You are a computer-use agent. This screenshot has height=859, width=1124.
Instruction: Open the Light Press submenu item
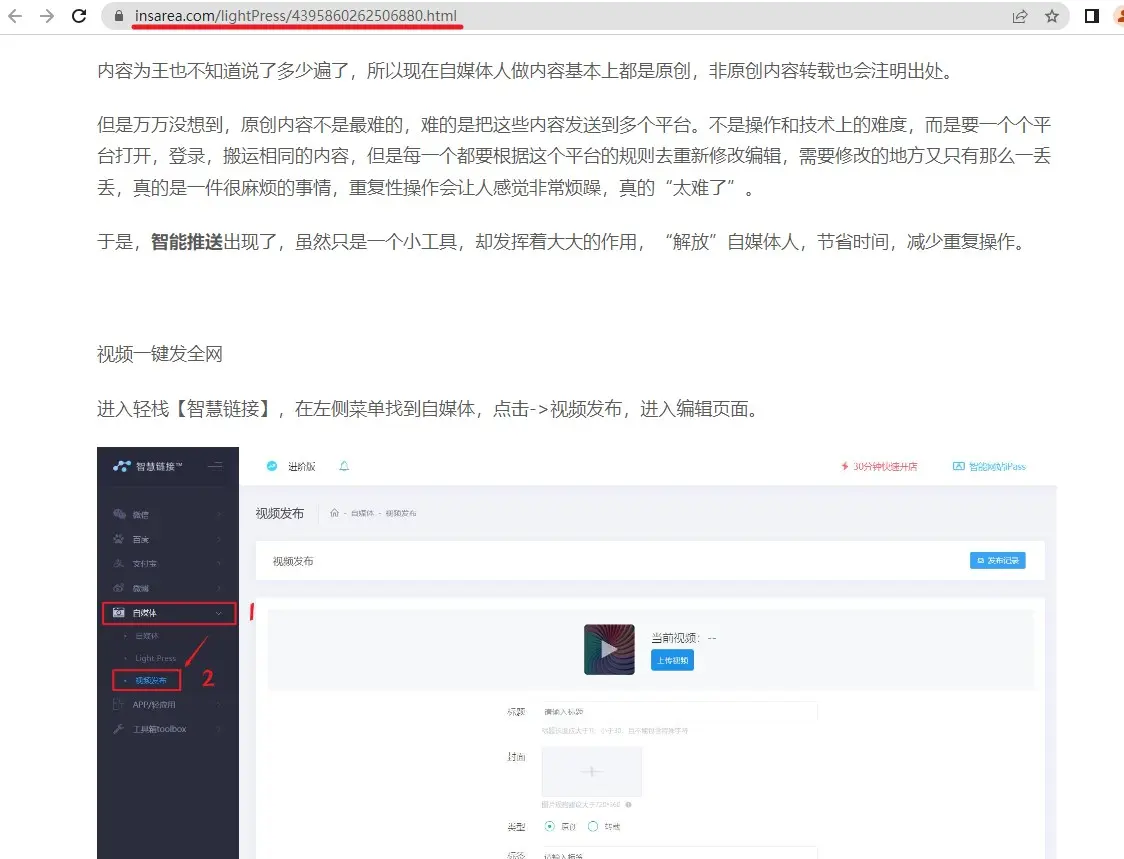coord(154,658)
